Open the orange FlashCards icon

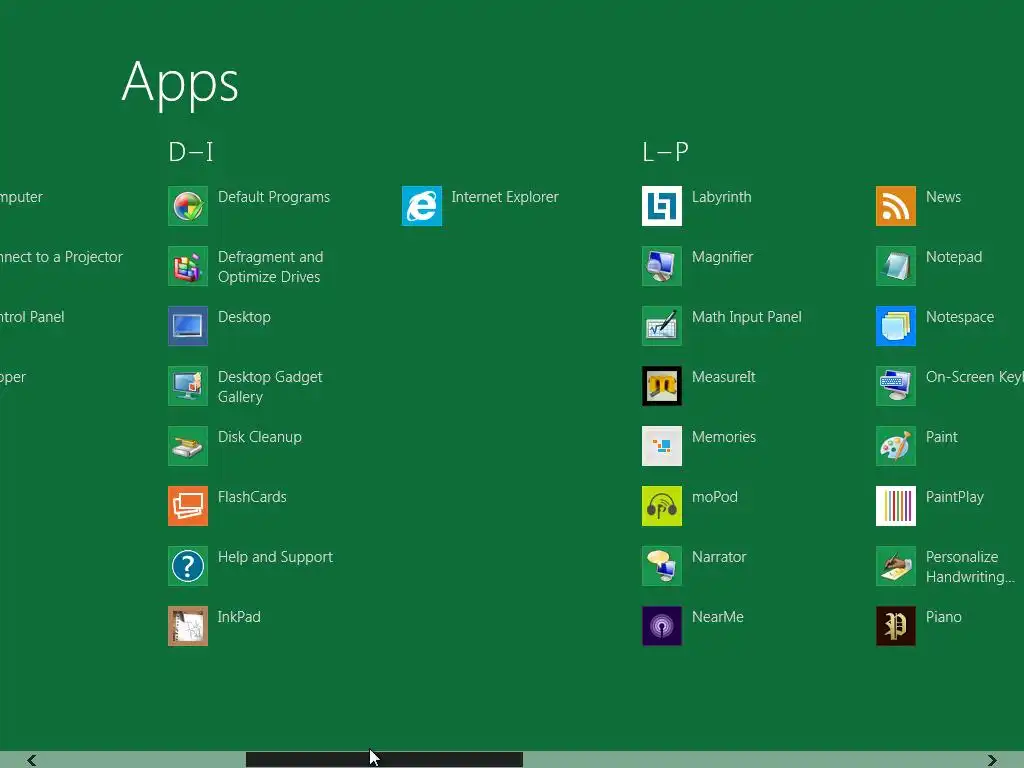point(188,506)
